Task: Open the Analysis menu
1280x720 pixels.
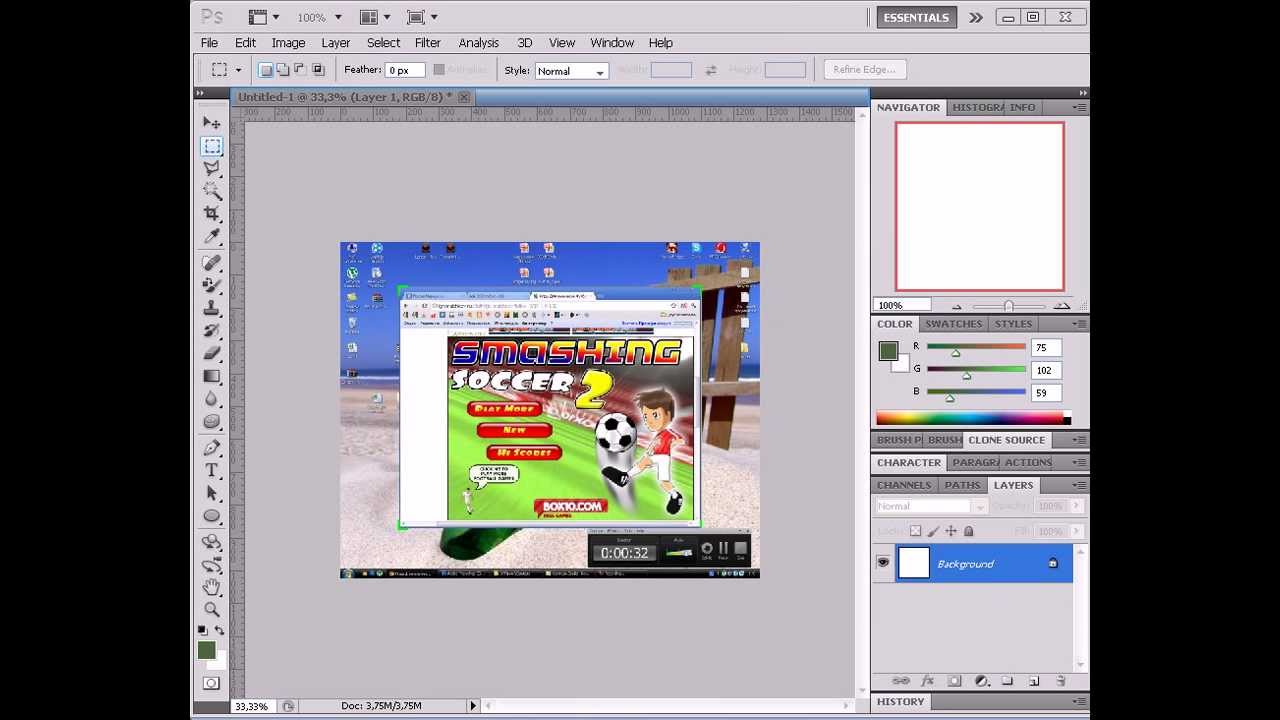Action: [478, 43]
